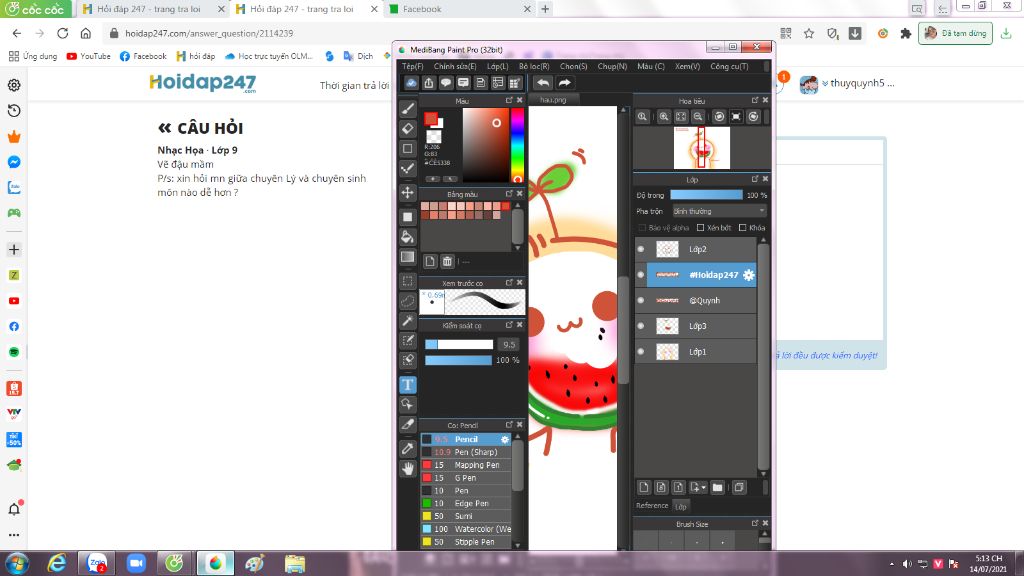Open Zalo from Windows taskbar

[x=97, y=563]
